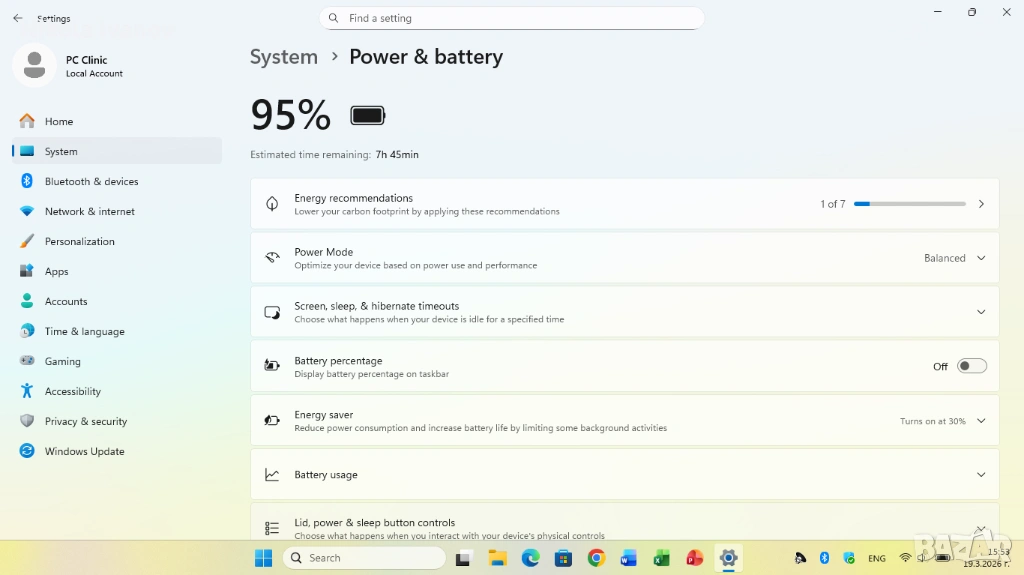The width and height of the screenshot is (1024, 575).
Task: Launch Microsoft Edge from taskbar
Action: [x=530, y=558]
